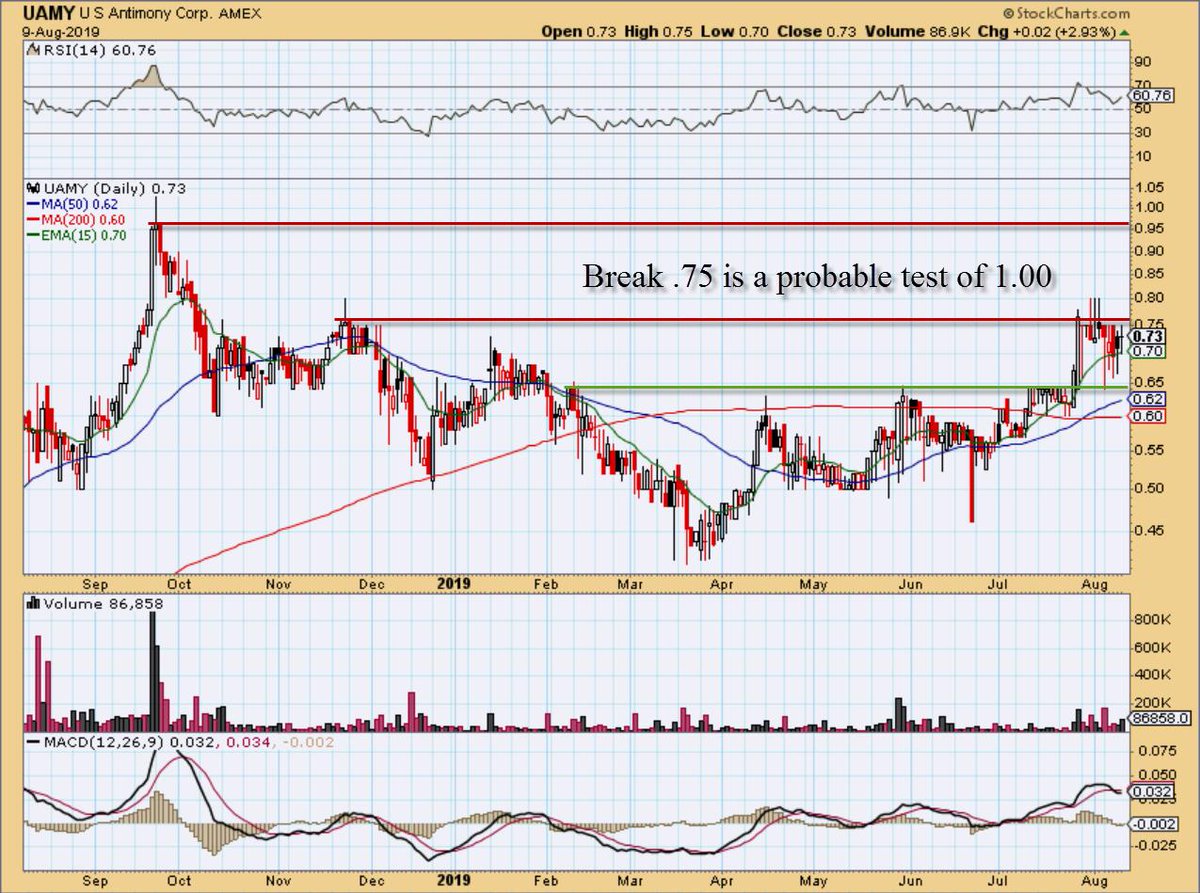Click the 30 level on RSI axis
The width and height of the screenshot is (1200, 893).
point(1143,133)
